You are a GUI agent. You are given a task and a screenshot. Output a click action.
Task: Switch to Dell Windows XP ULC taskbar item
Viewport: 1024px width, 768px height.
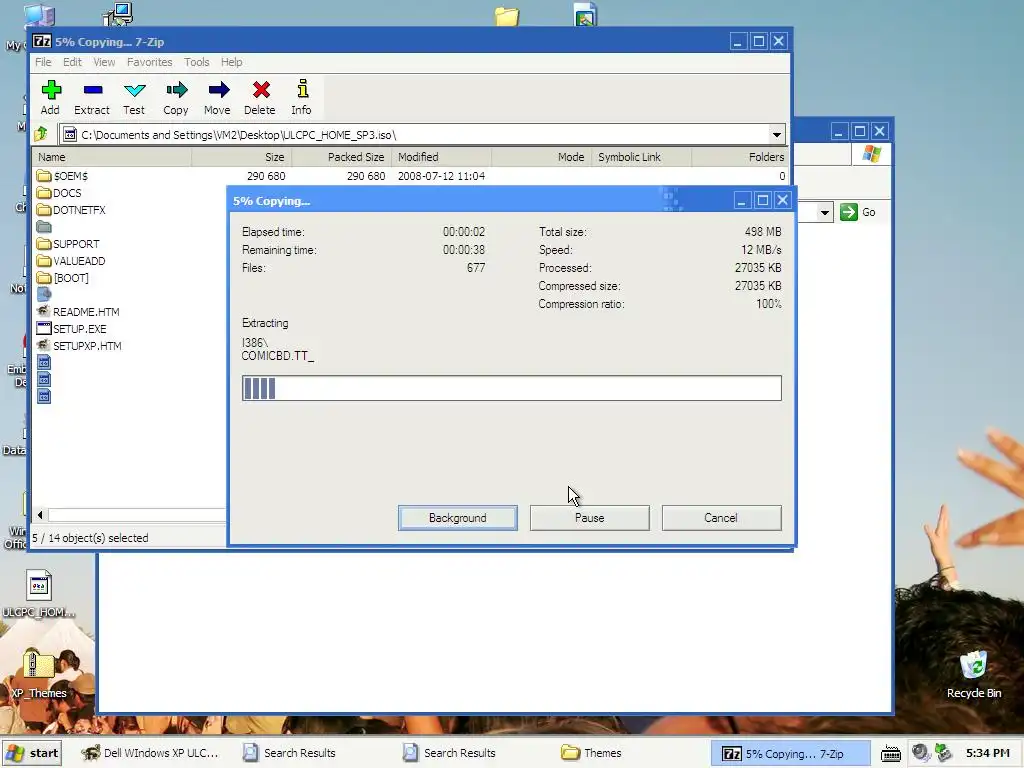tap(150, 753)
